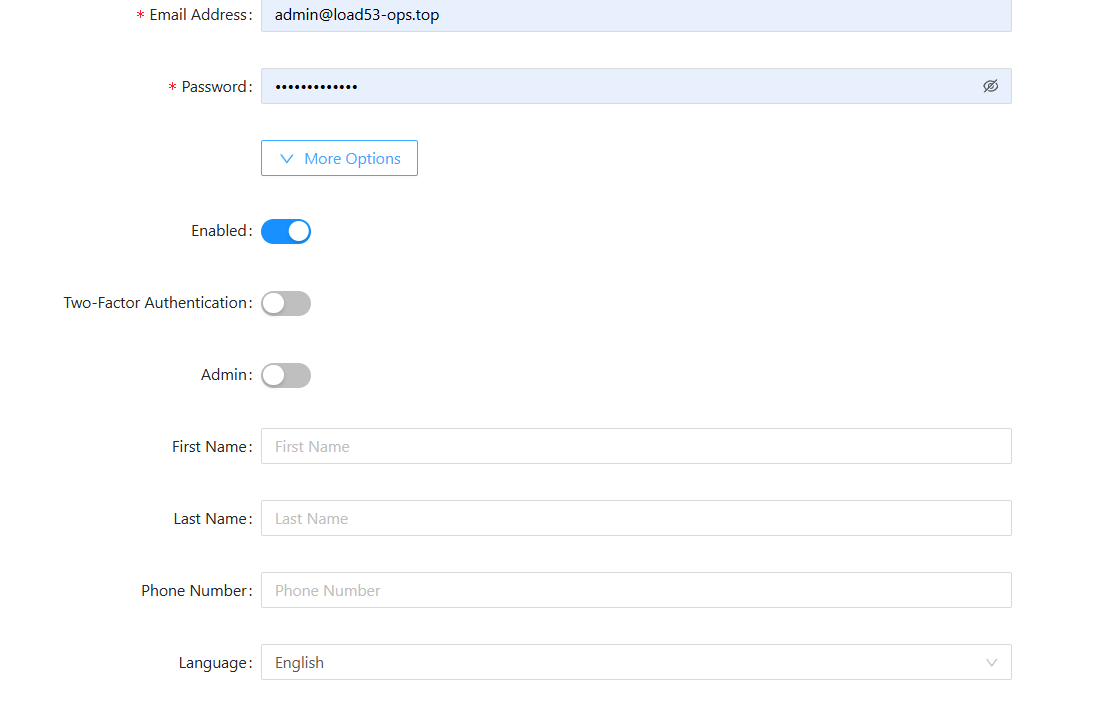Click the "Two-Factor Authentication" label text
The width and height of the screenshot is (1106, 705).
coord(155,303)
